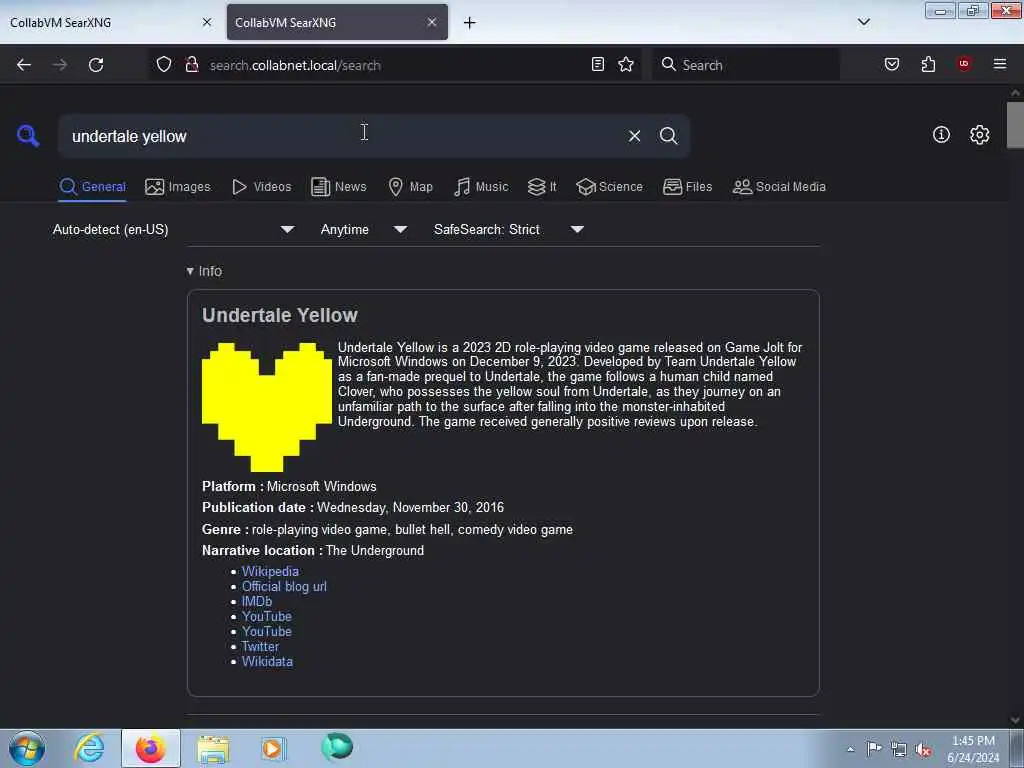This screenshot has height=768, width=1024.
Task: Open the Wikipedia link
Action: [x=270, y=571]
